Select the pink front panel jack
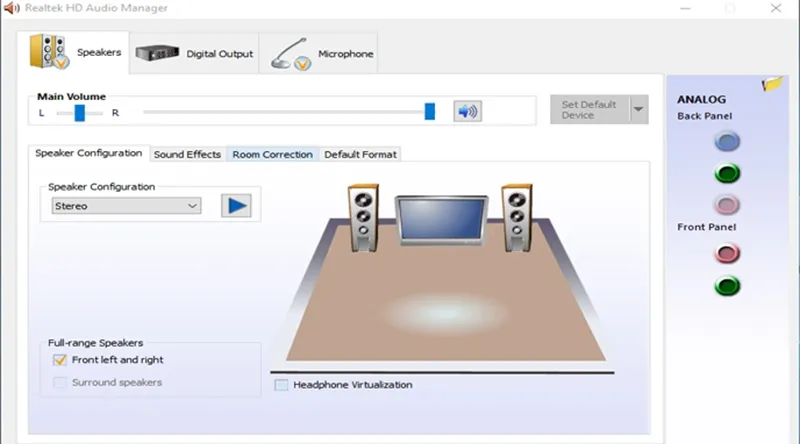800x444 pixels. (727, 255)
